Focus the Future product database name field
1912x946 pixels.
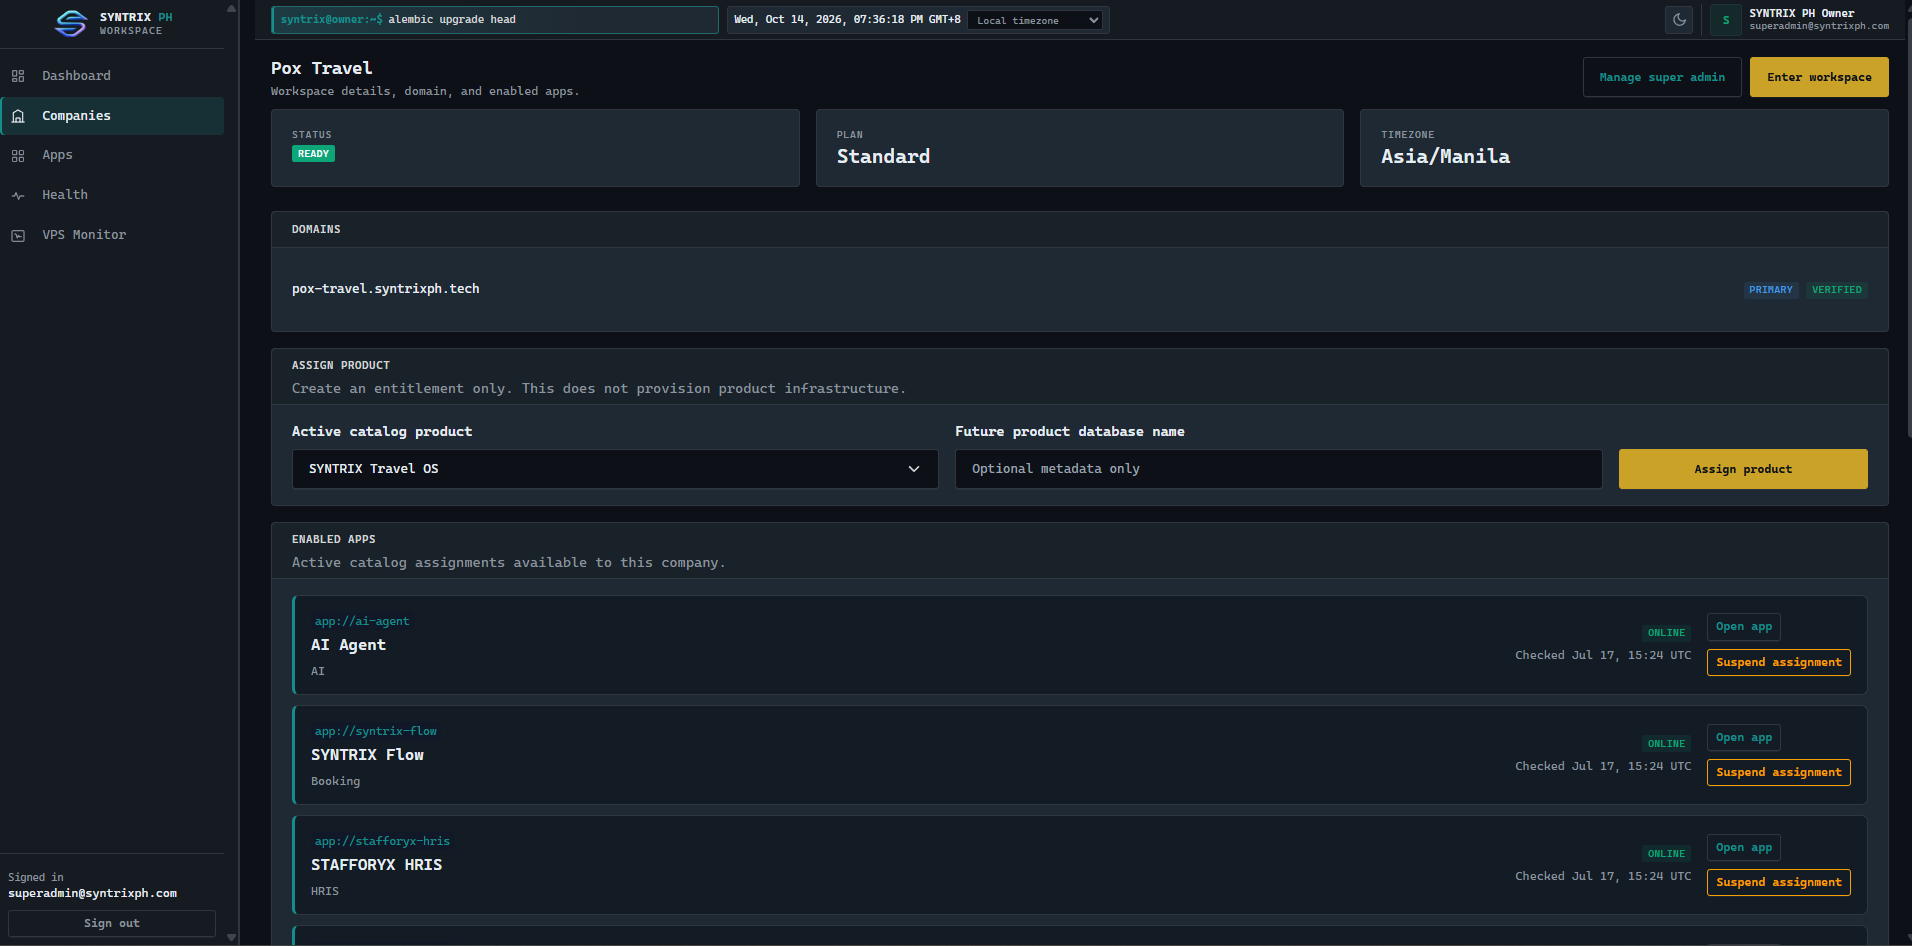click(x=1278, y=469)
